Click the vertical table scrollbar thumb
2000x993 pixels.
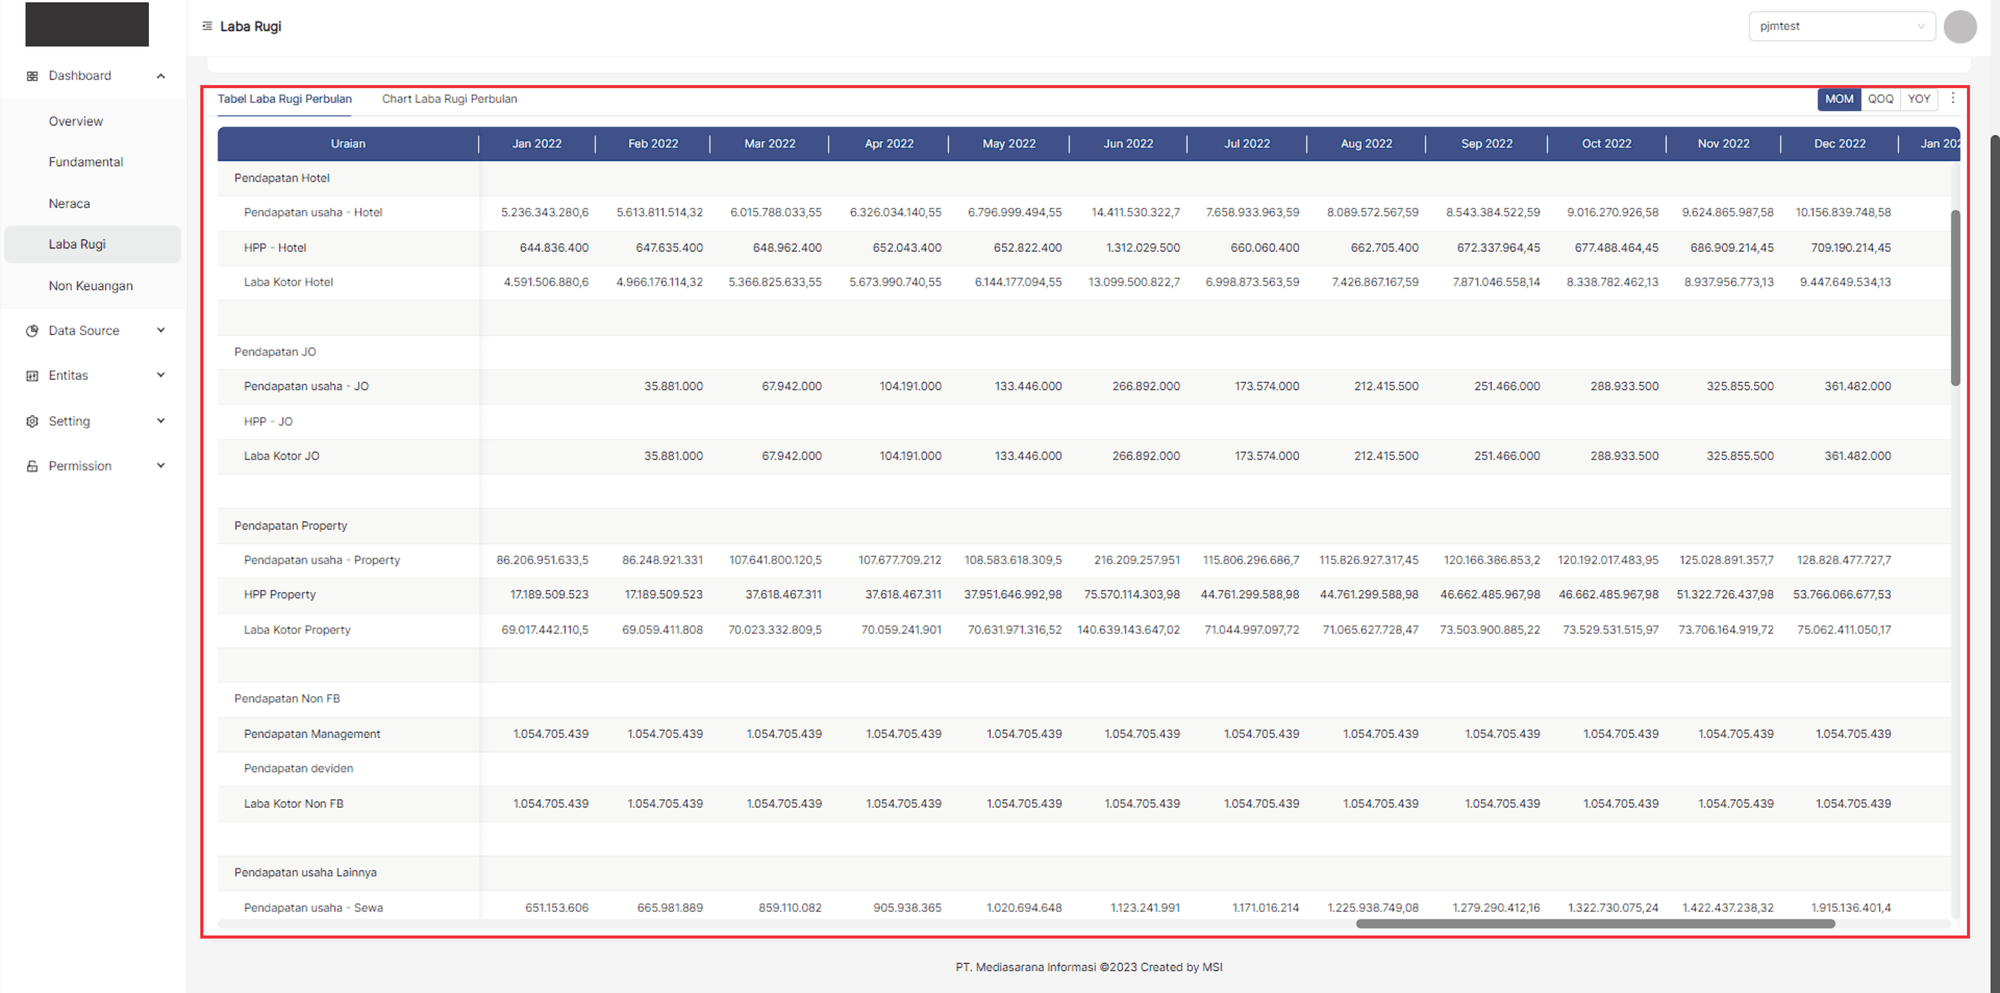click(x=1955, y=297)
